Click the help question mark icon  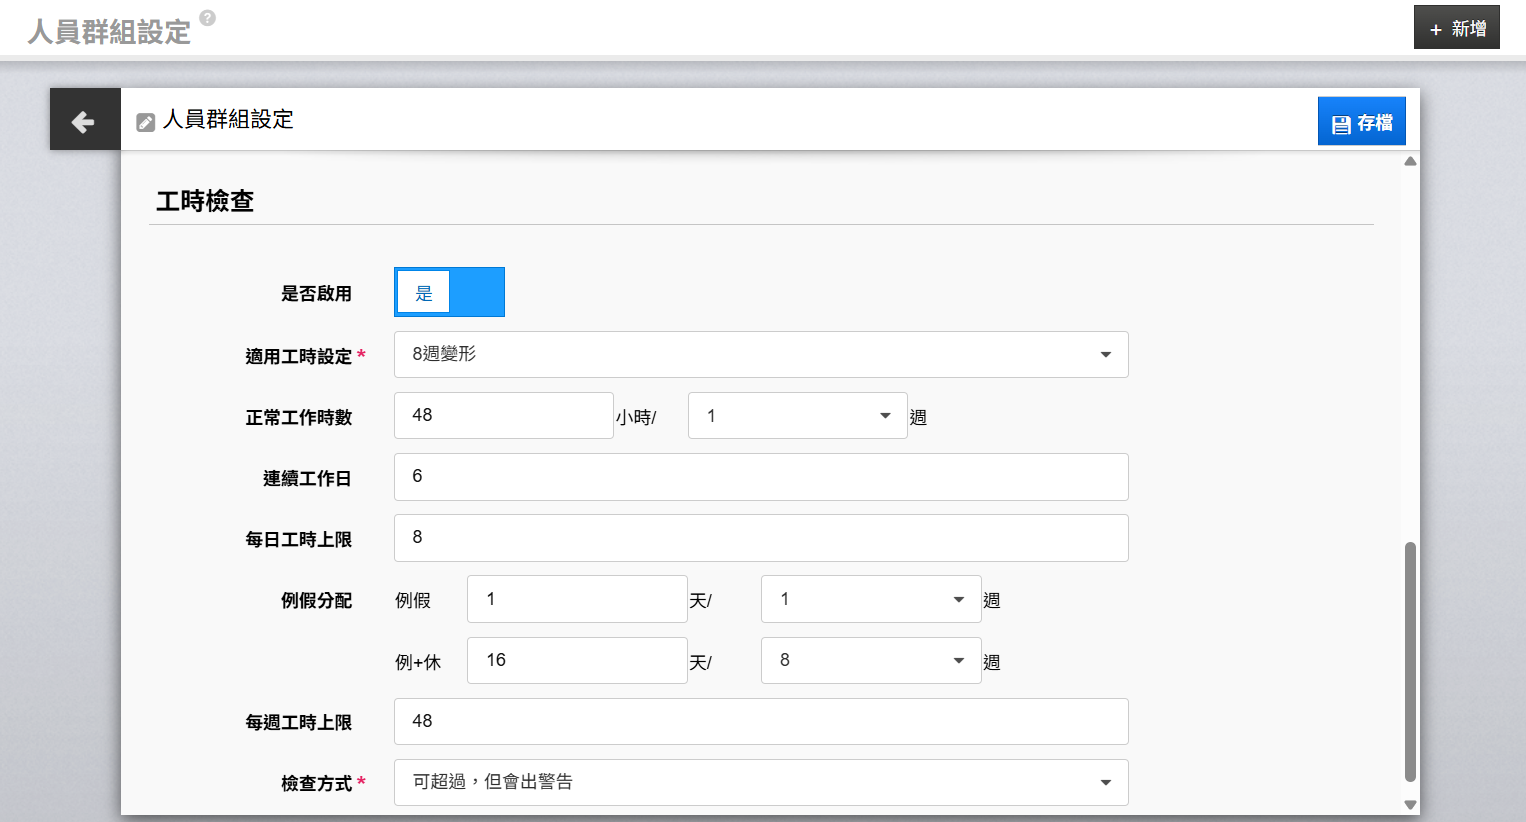pyautogui.click(x=208, y=18)
